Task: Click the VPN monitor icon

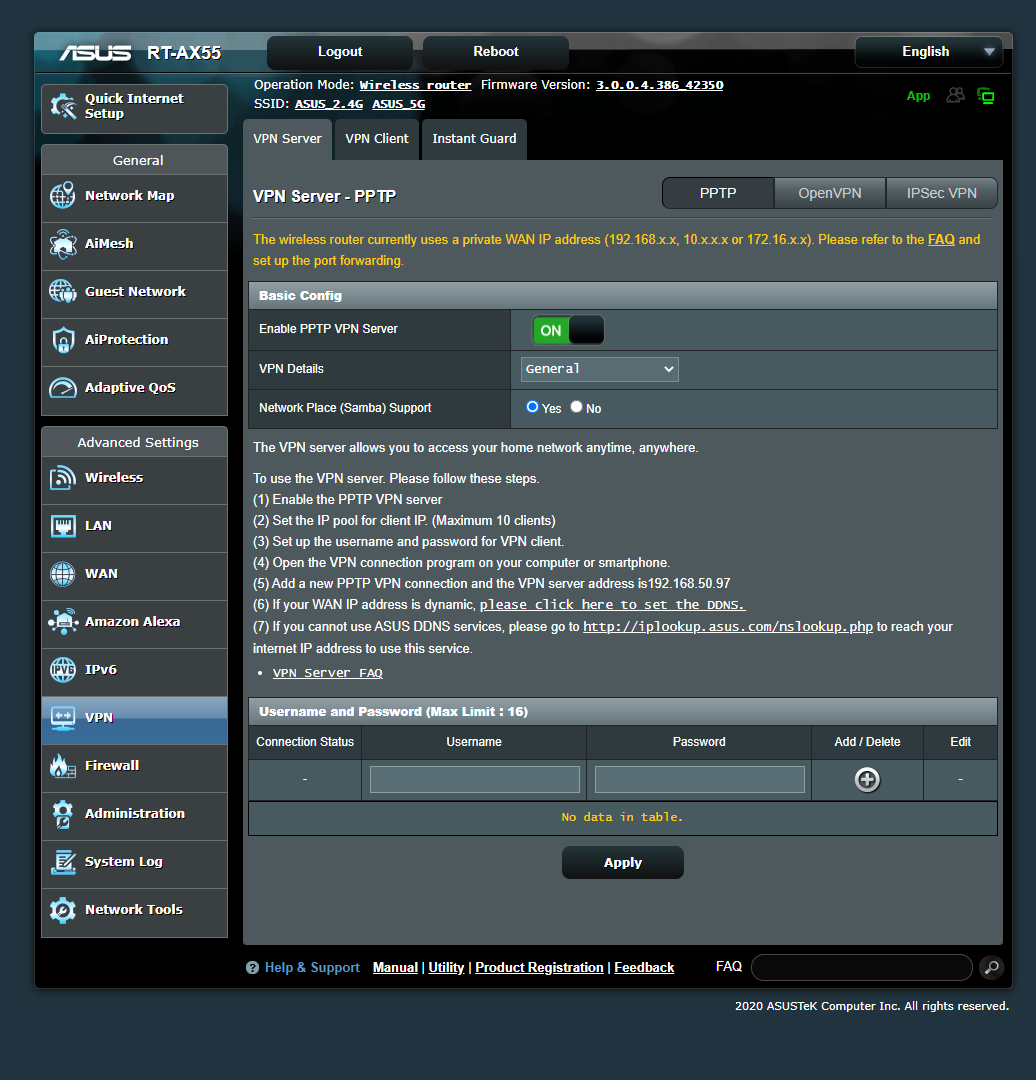Action: pyautogui.click(x=63, y=718)
